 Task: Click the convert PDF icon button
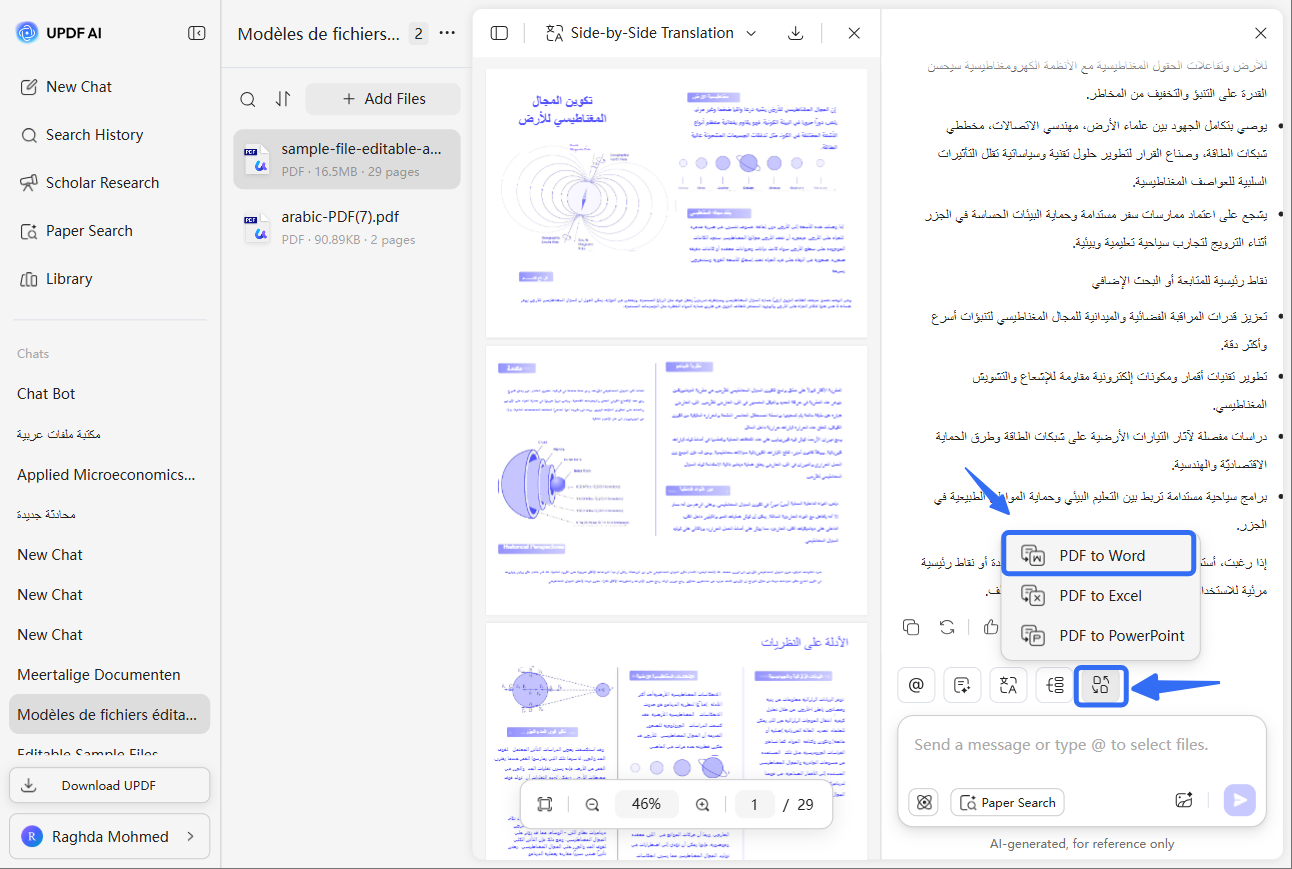click(x=1101, y=685)
